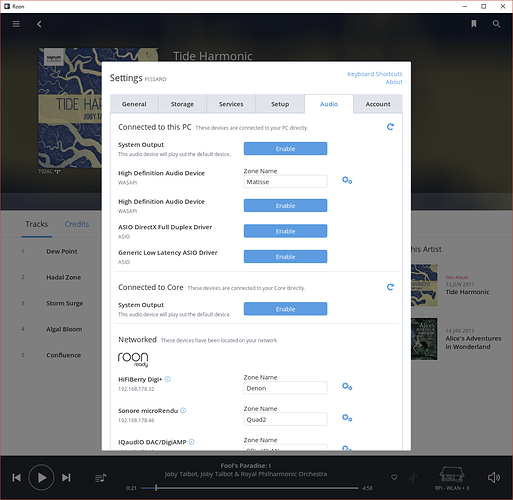The width and height of the screenshot is (513, 500).
Task: Enable ASIO DirectX Full Duplex Driver
Action: pos(285,231)
